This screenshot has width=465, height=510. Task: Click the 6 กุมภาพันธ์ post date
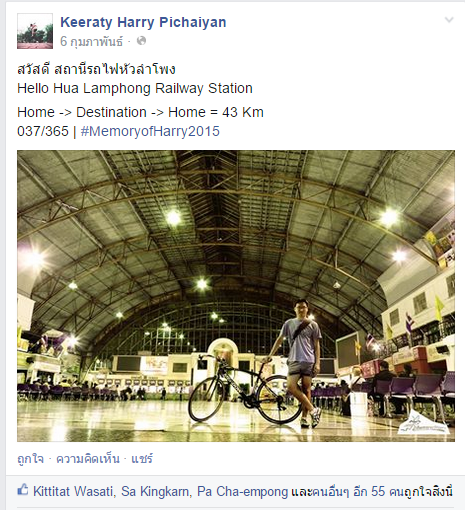point(91,41)
